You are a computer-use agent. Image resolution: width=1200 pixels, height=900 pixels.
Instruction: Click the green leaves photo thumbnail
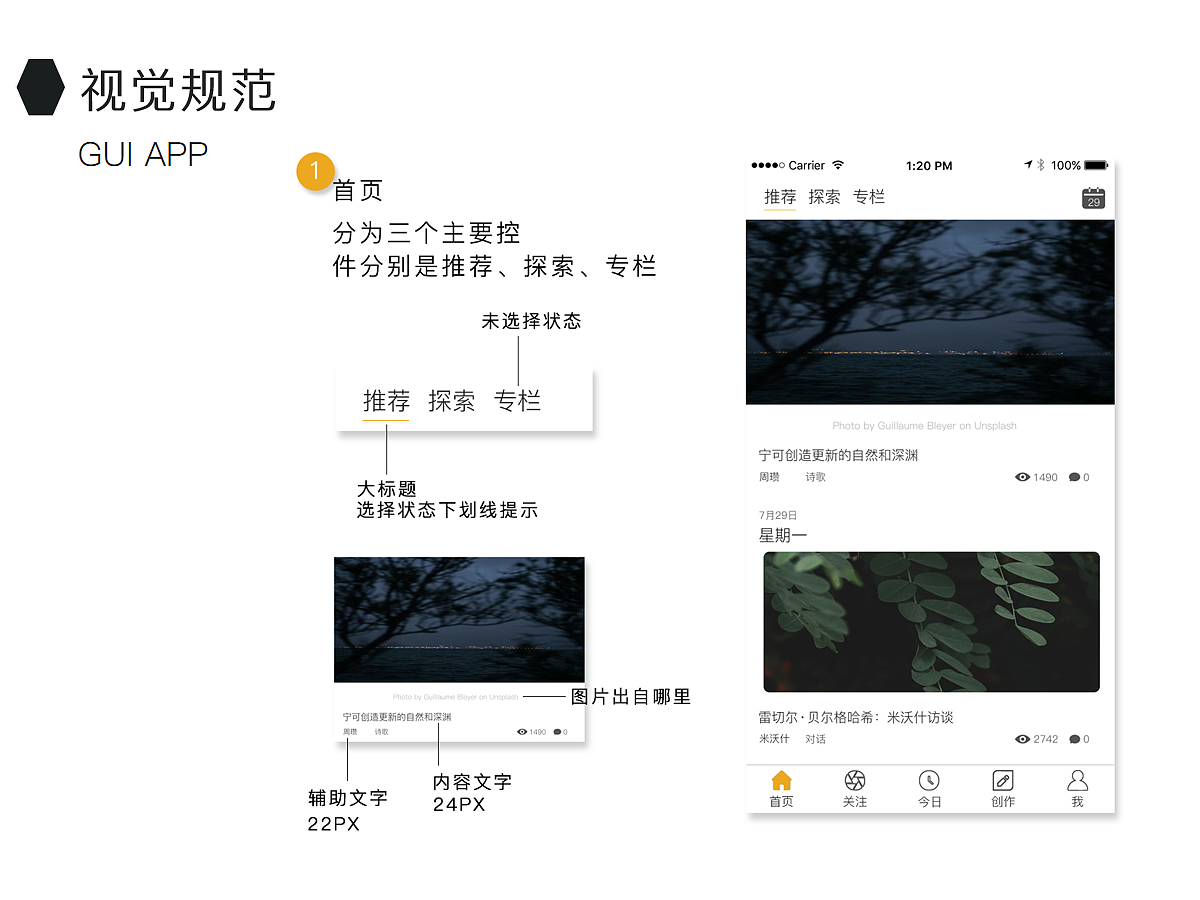pyautogui.click(x=930, y=620)
